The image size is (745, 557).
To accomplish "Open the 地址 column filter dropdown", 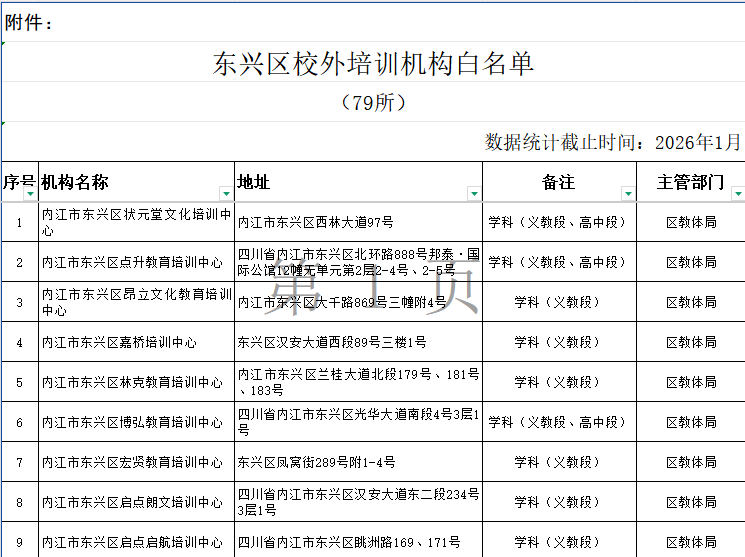I will pyautogui.click(x=474, y=193).
